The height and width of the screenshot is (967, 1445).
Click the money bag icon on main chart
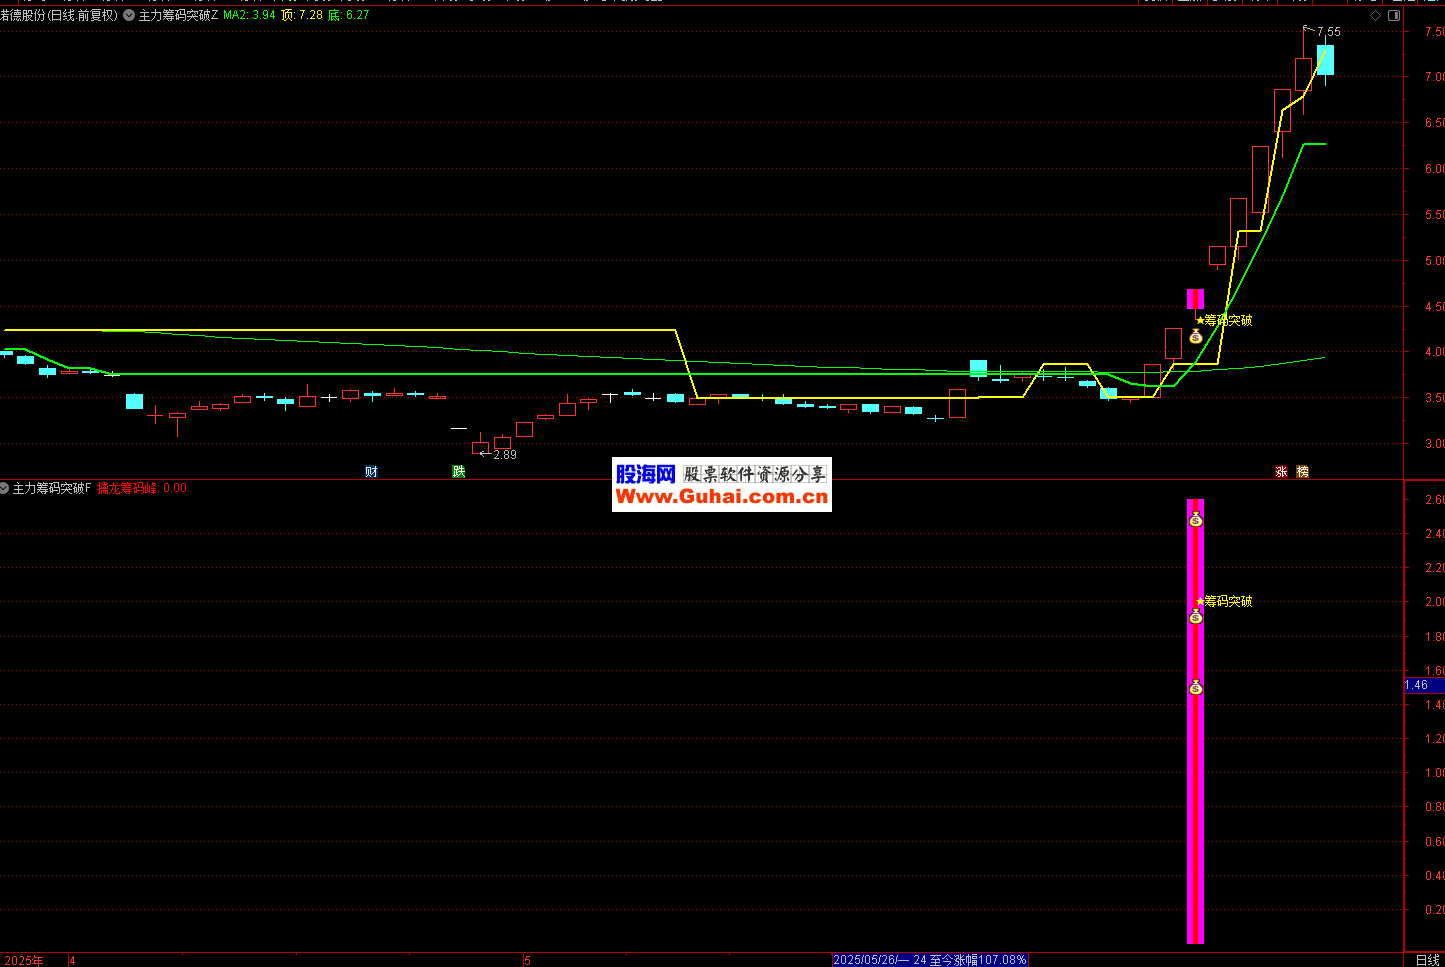point(1196,336)
